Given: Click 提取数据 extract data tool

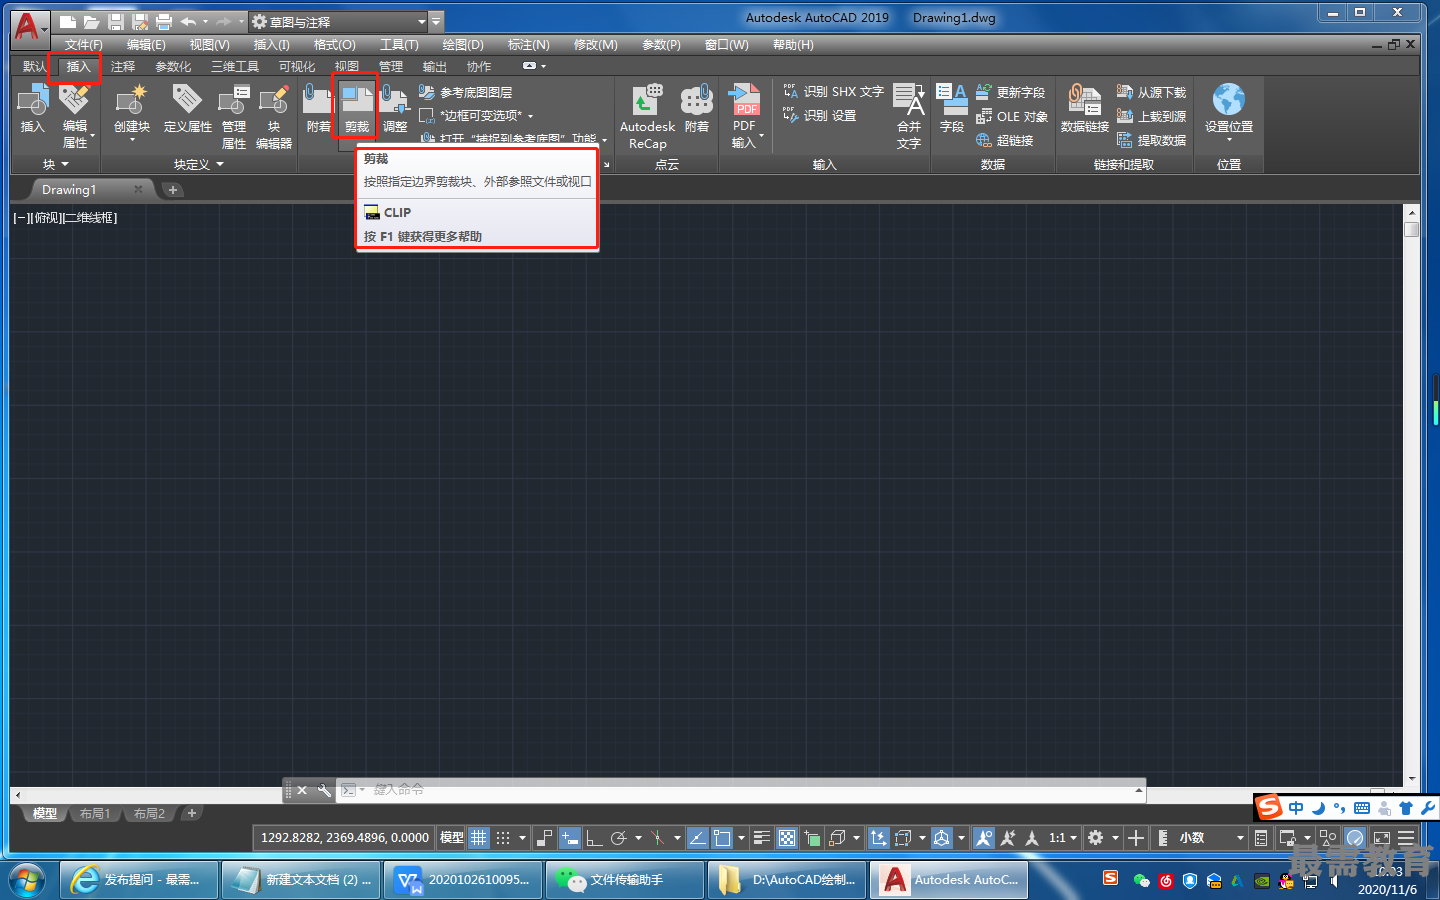Looking at the screenshot, I should coord(1151,140).
